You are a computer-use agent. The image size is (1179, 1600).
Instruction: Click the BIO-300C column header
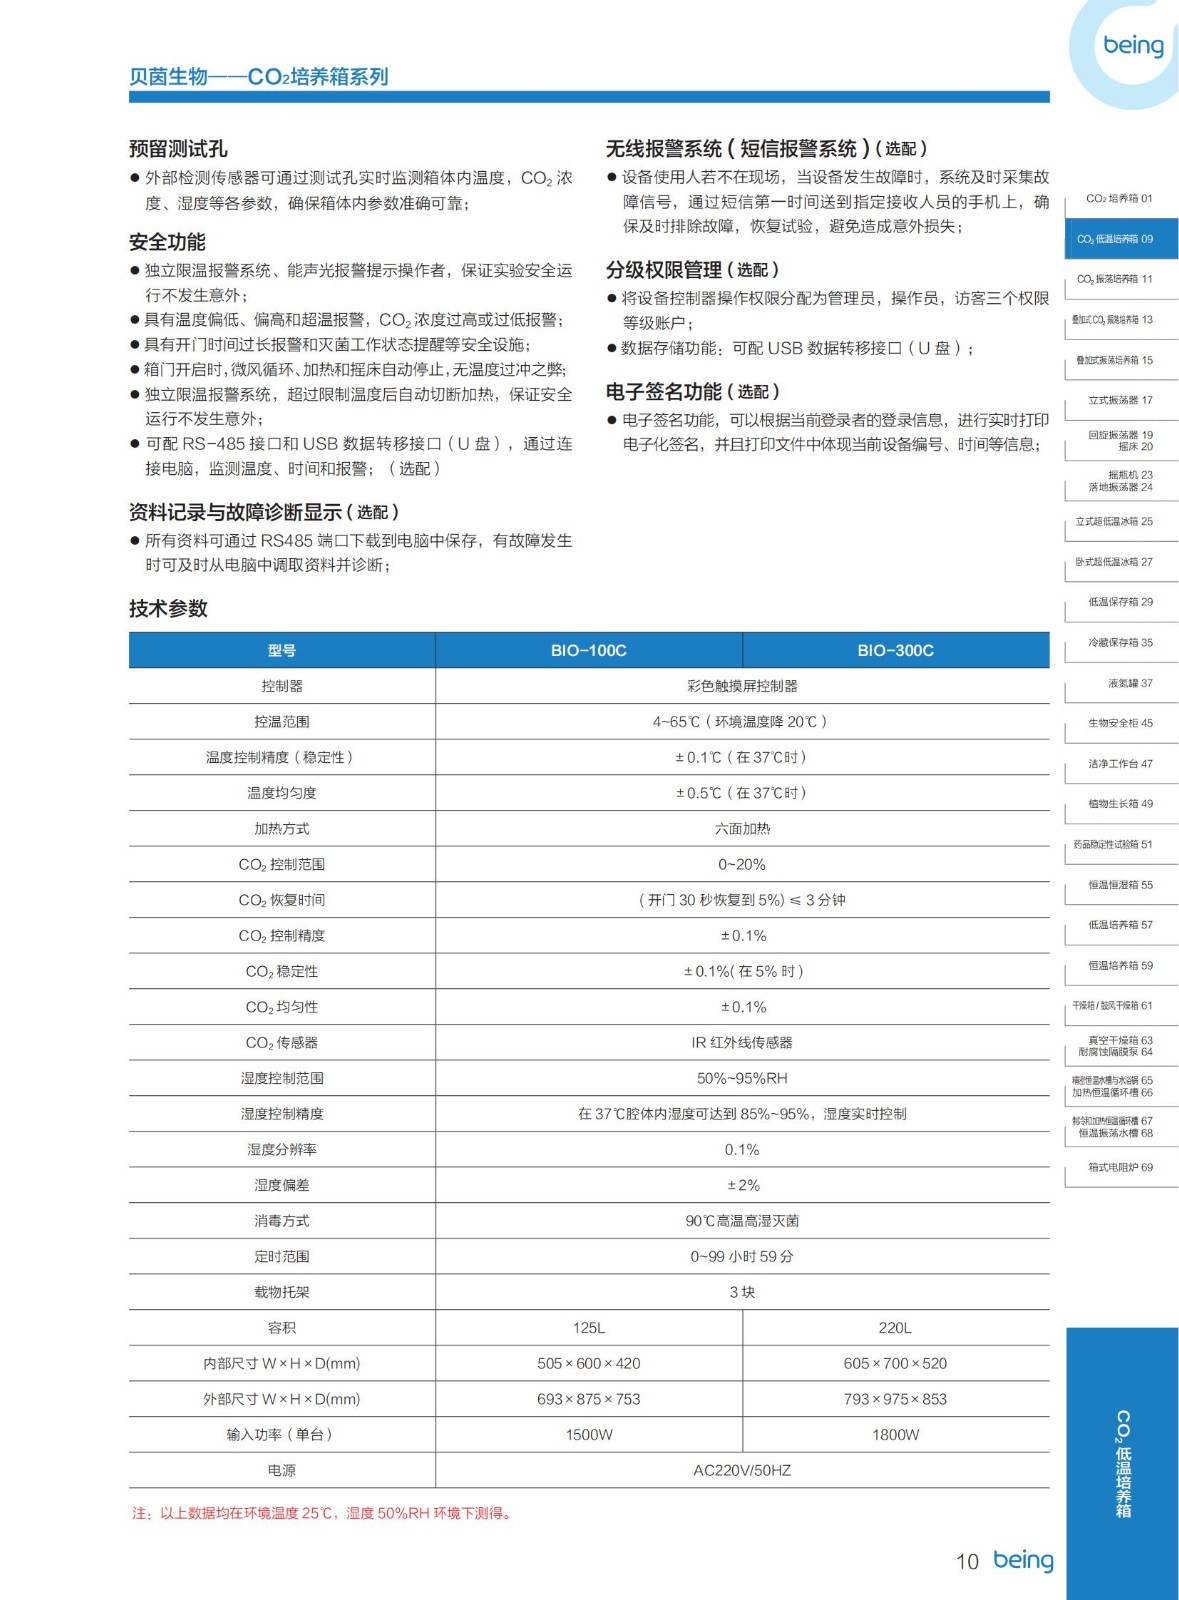click(895, 650)
